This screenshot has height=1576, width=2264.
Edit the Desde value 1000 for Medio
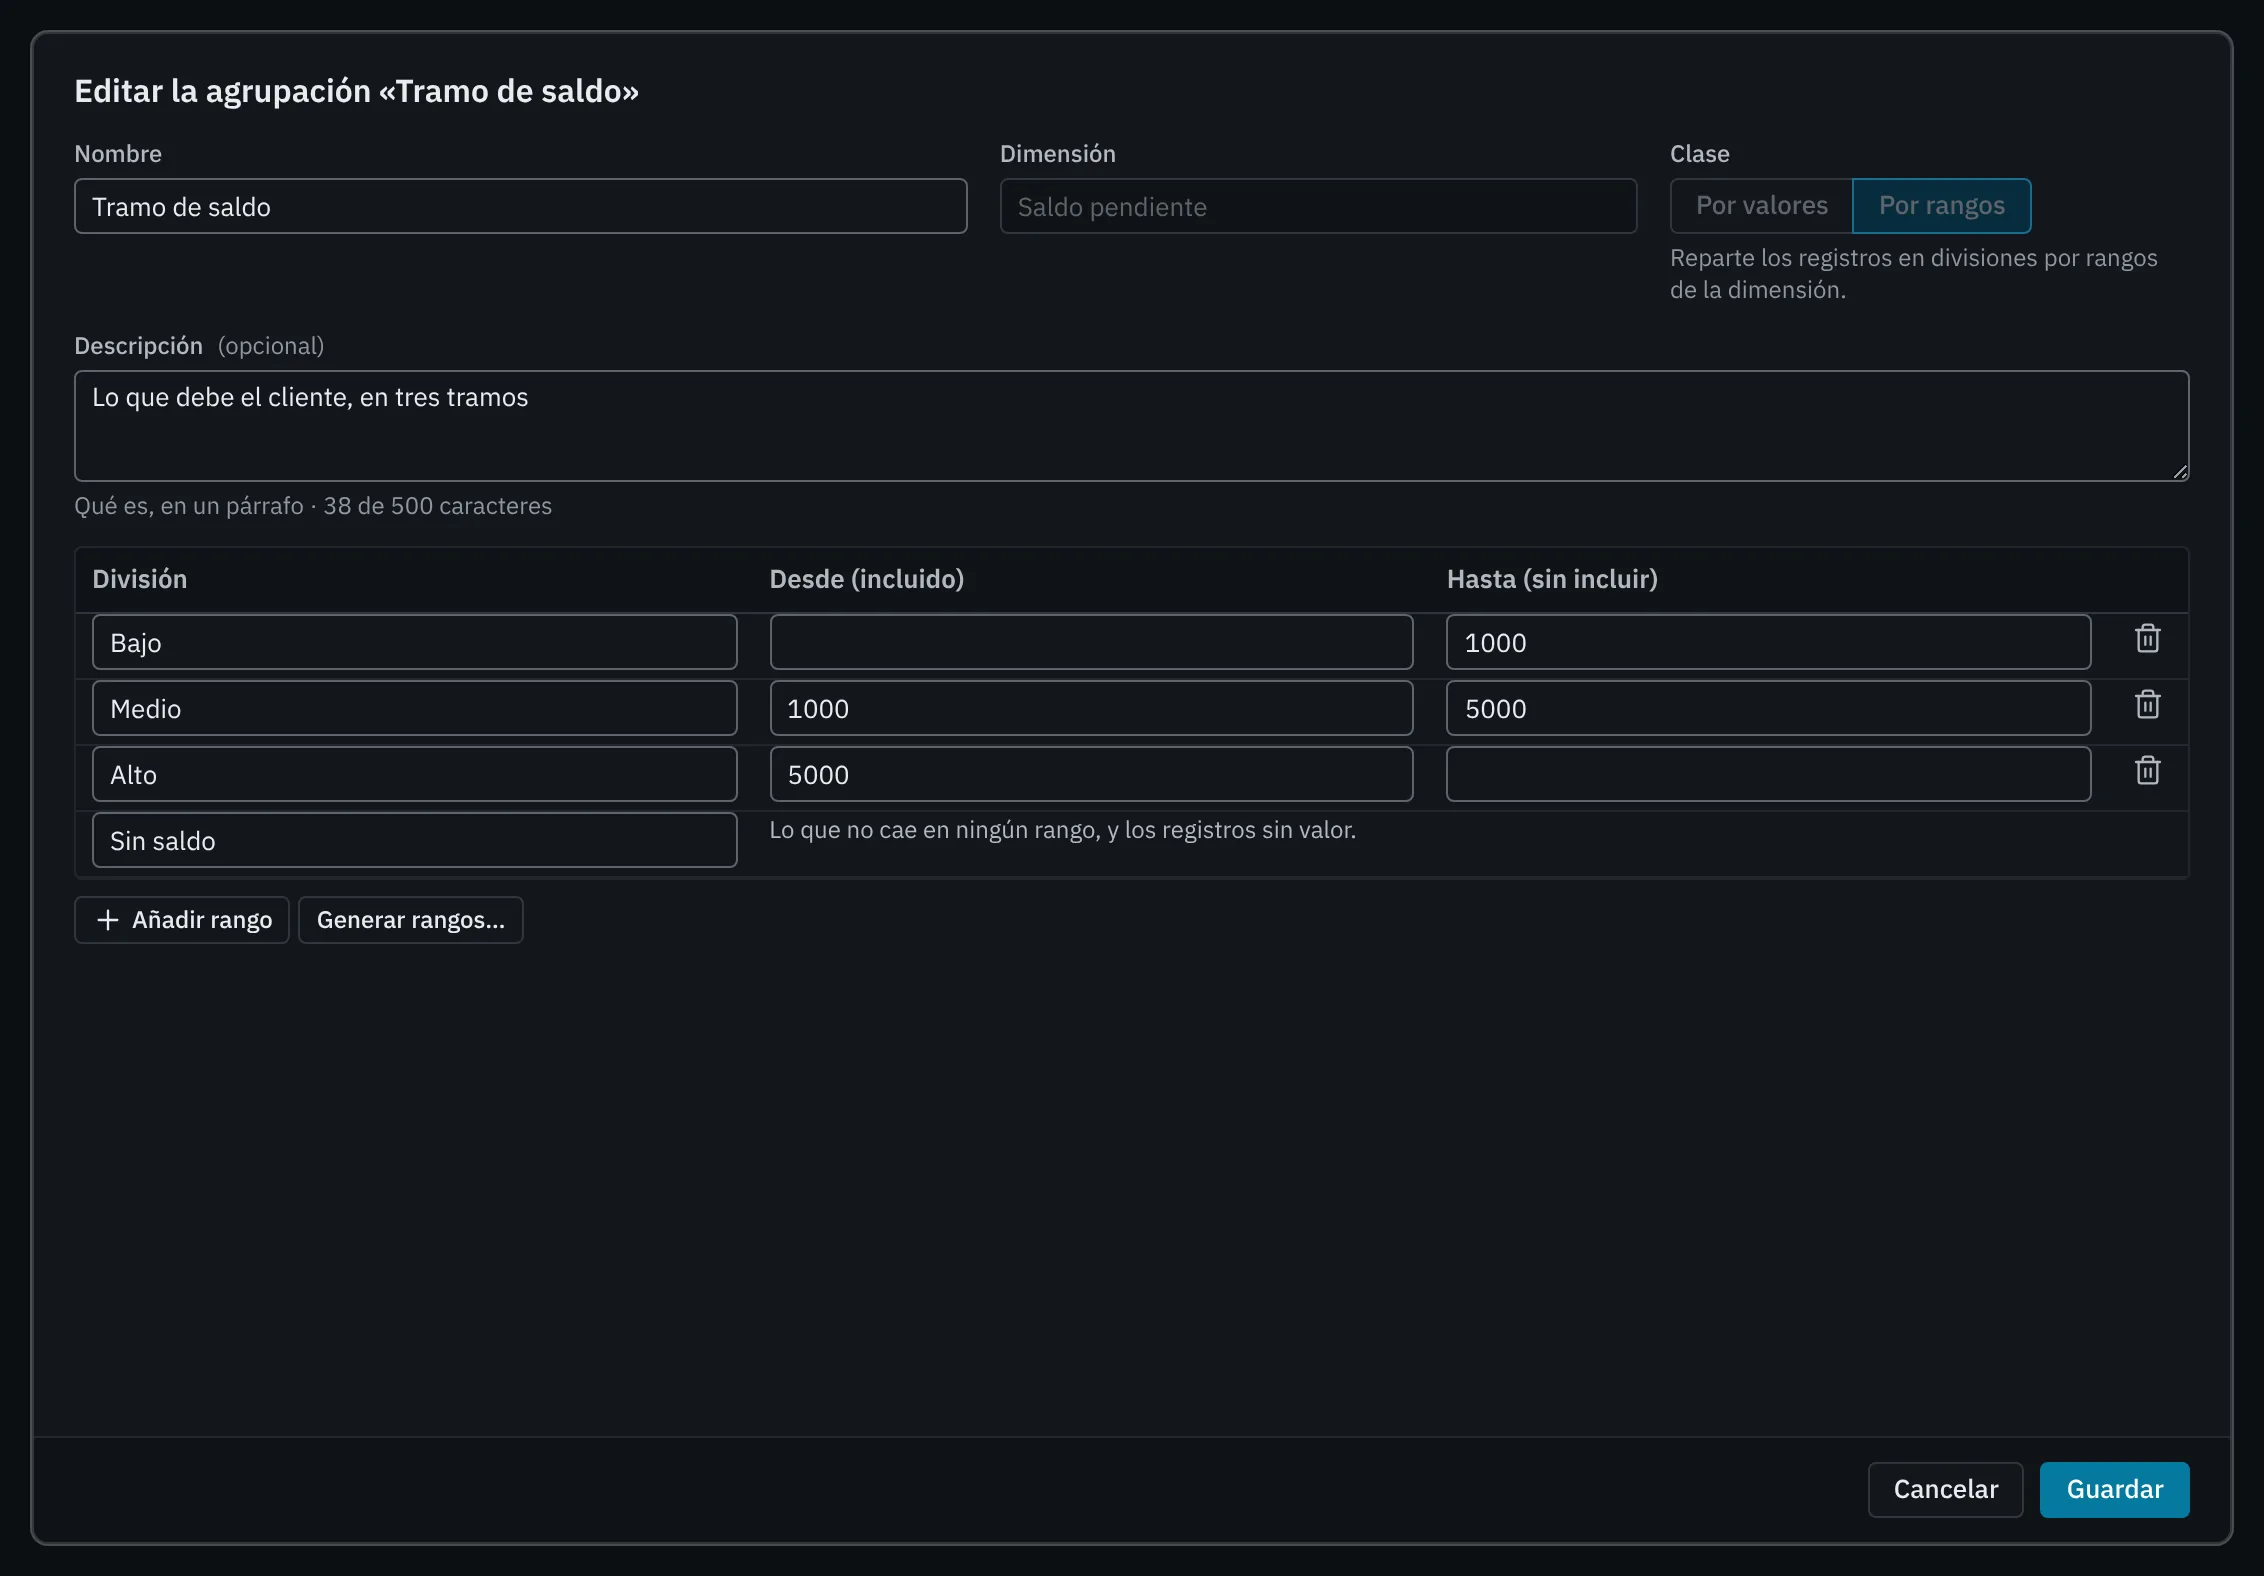click(x=1091, y=708)
